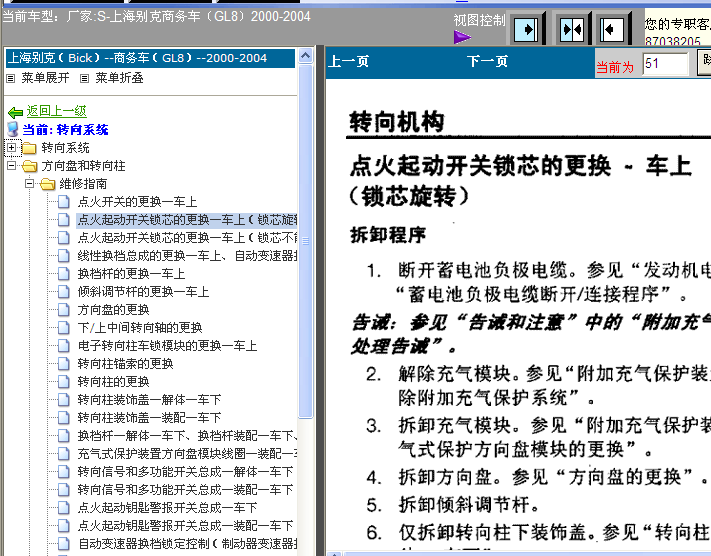711x556 pixels.
Task: Click left panel scrollbar up arrow
Action: click(x=306, y=56)
